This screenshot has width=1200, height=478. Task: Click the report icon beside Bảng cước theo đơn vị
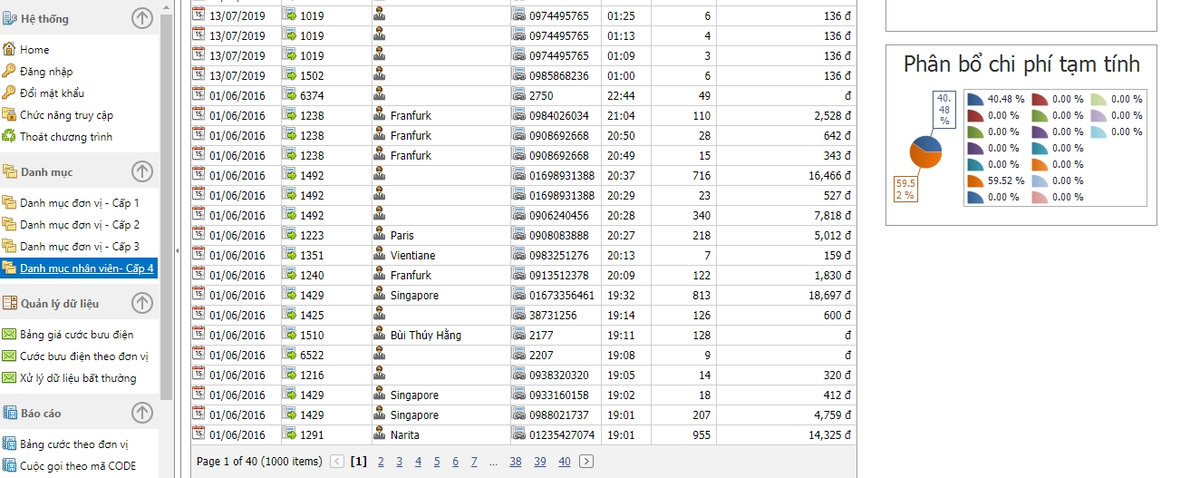click(x=9, y=443)
